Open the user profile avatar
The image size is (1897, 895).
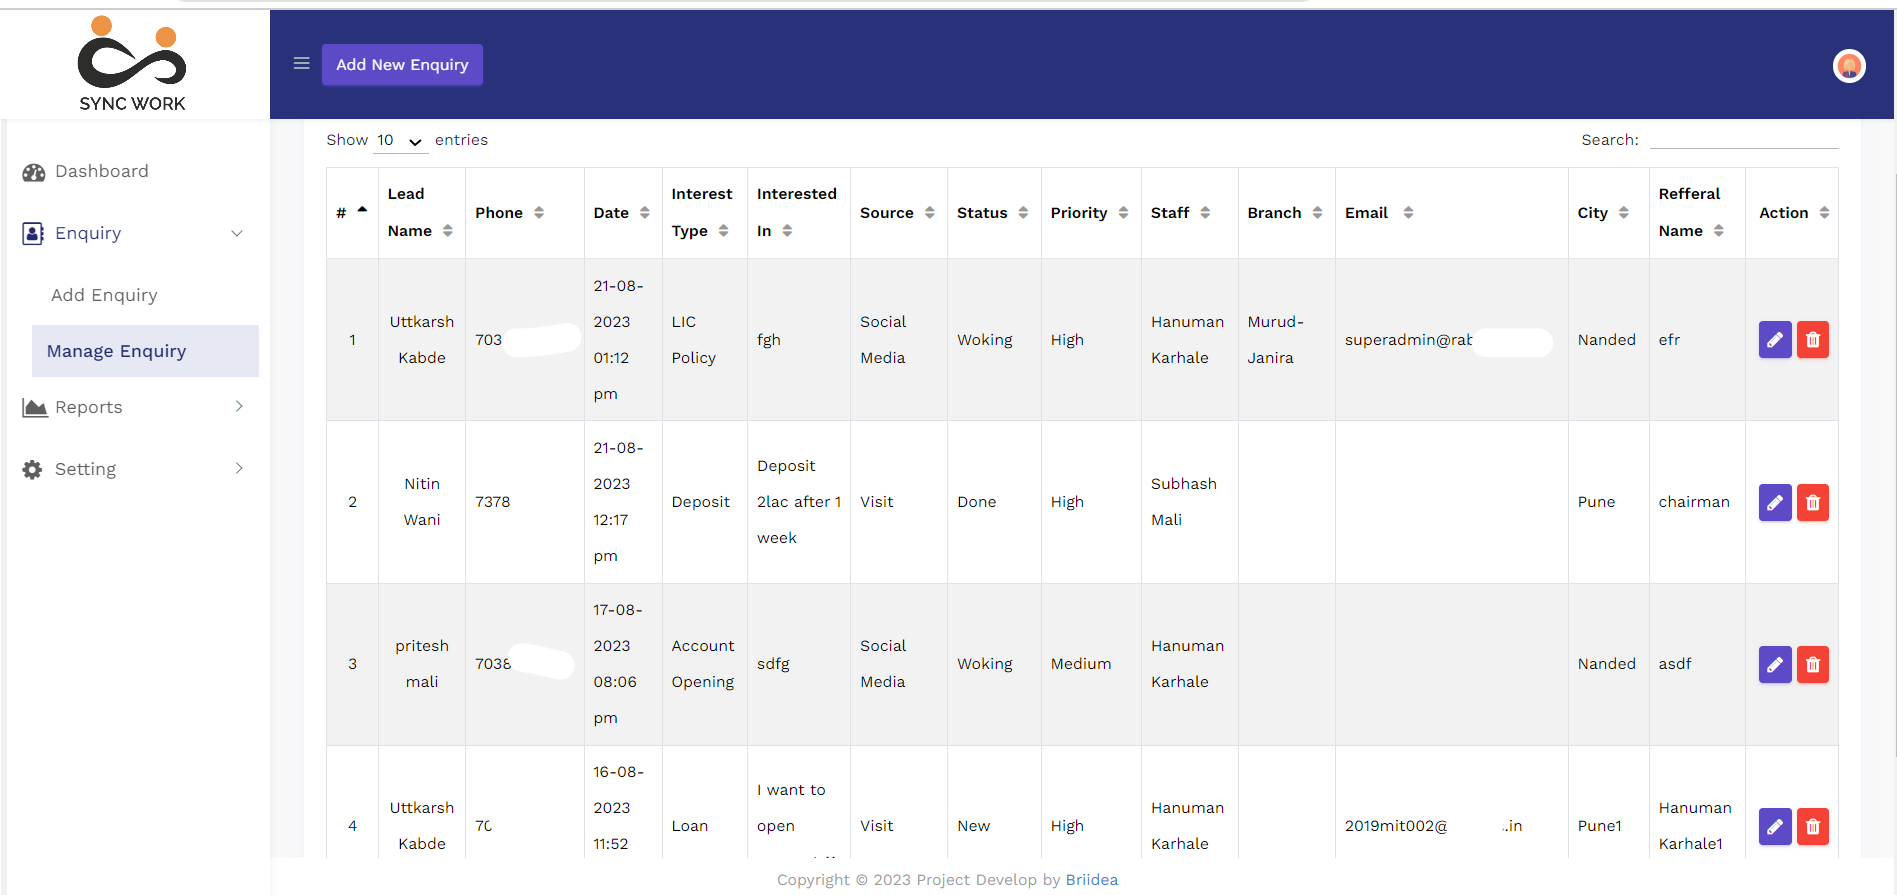(x=1849, y=66)
